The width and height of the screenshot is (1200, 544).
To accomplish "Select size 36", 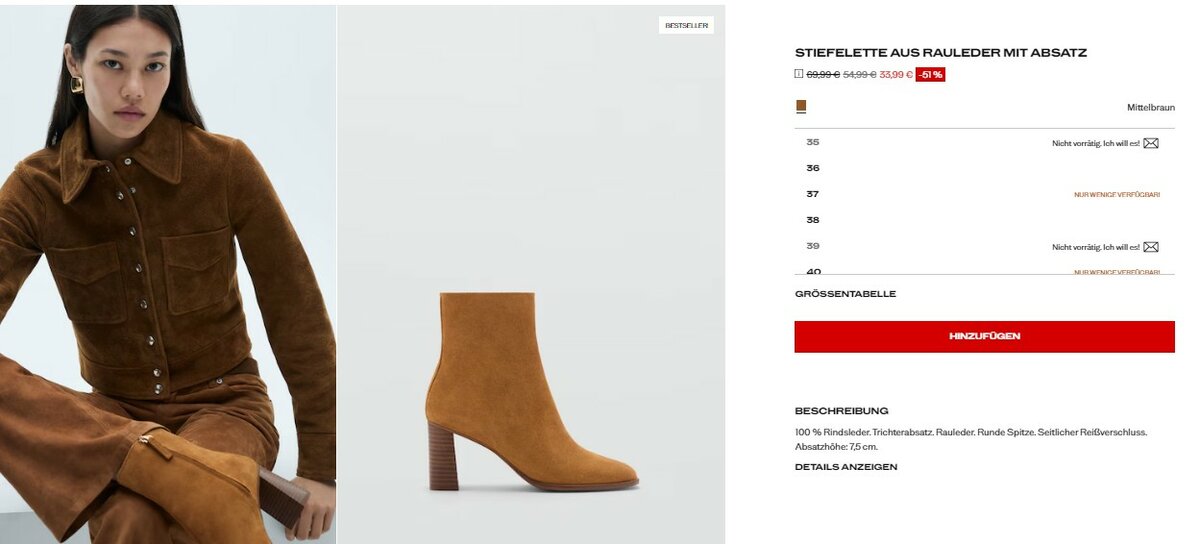I will [813, 168].
